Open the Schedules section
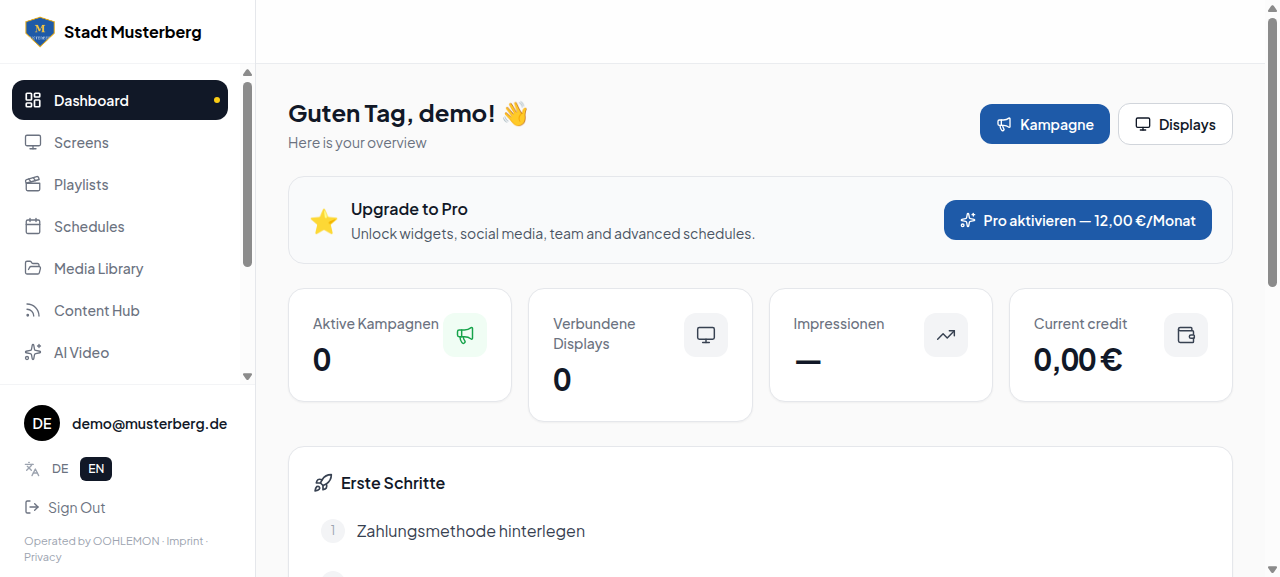The height and width of the screenshot is (577, 1280). (x=120, y=226)
